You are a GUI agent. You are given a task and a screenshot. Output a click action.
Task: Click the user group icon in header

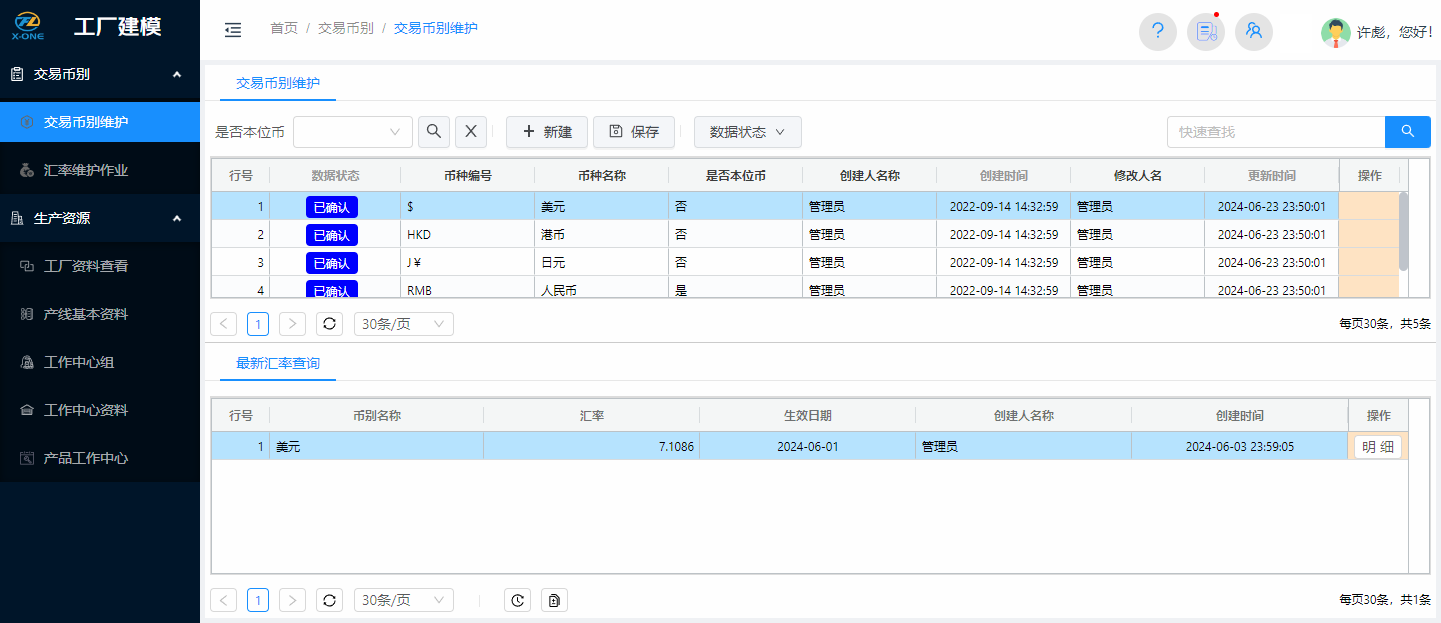pyautogui.click(x=1253, y=31)
